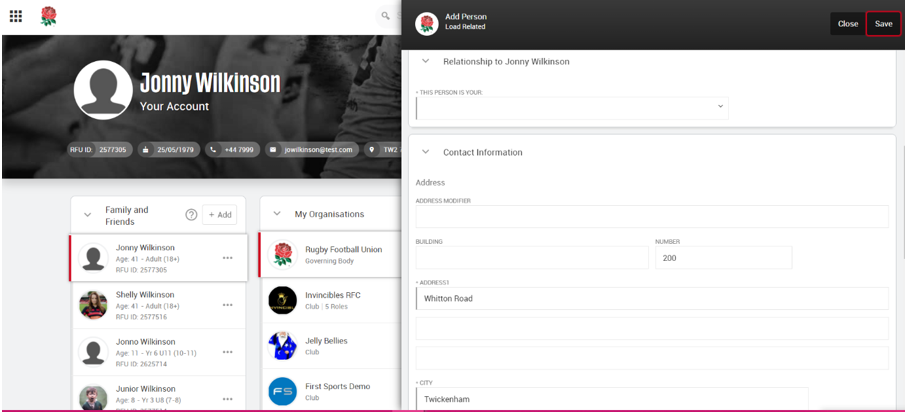Open the 'This person is your' dropdown
906x412 pixels.
pyautogui.click(x=572, y=107)
